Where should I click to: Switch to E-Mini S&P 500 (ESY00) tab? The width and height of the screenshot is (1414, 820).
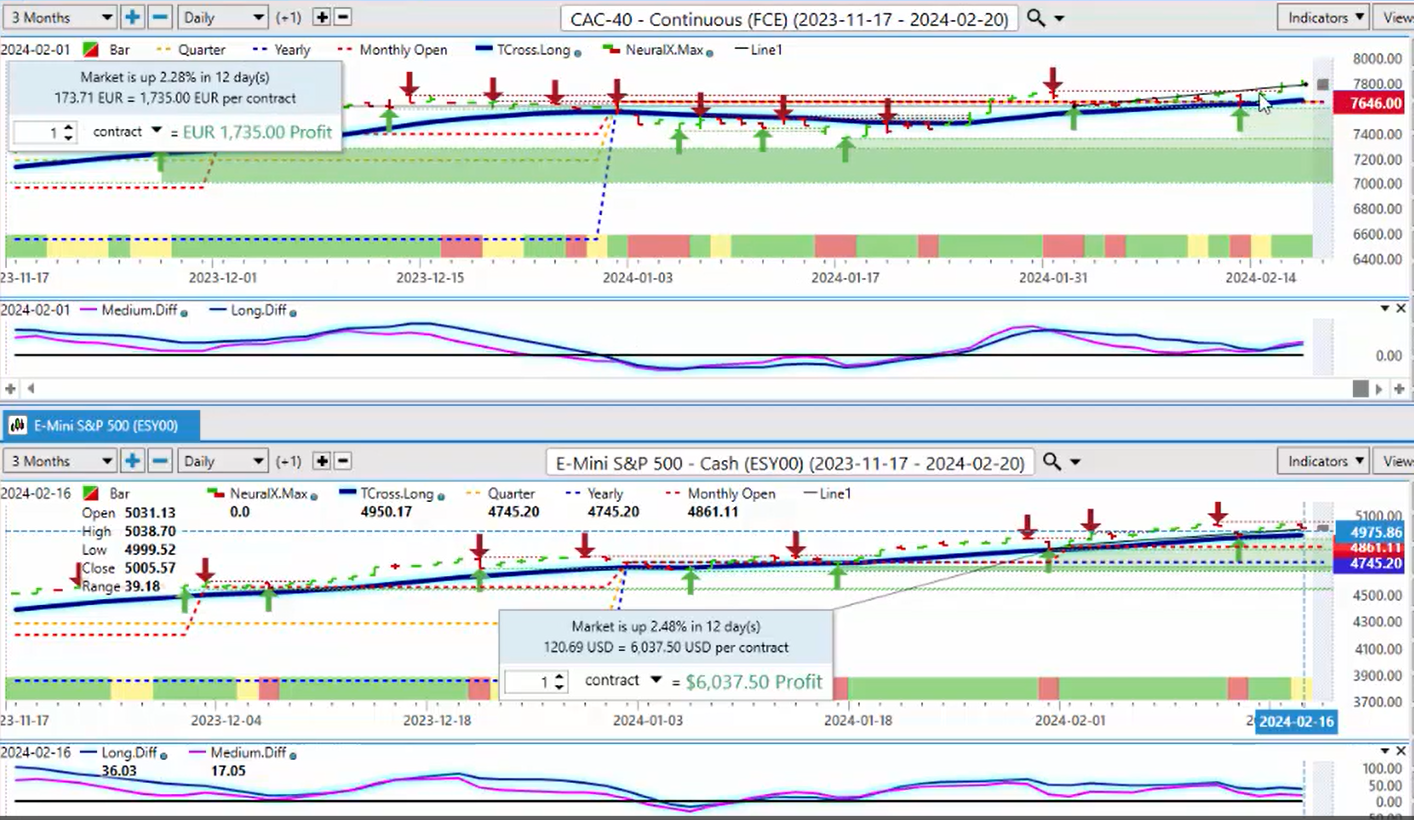(x=101, y=426)
